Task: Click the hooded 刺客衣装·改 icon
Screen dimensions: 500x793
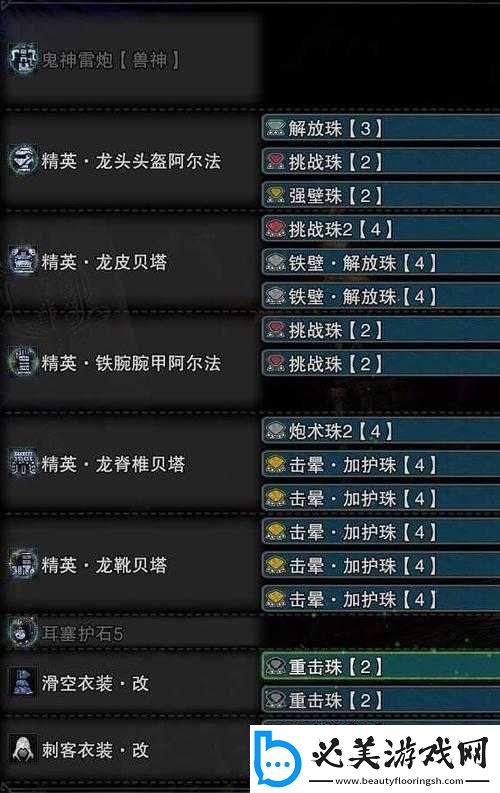Action: tap(23, 748)
